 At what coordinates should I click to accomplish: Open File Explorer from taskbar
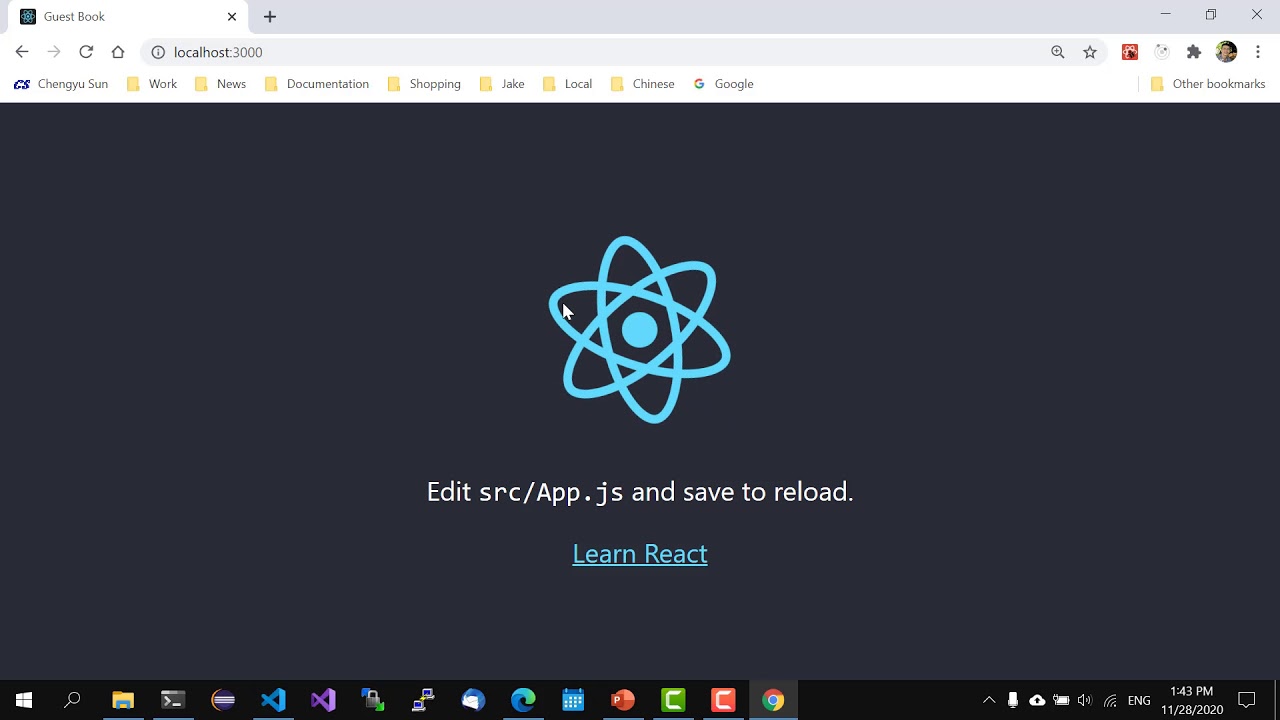(x=123, y=700)
